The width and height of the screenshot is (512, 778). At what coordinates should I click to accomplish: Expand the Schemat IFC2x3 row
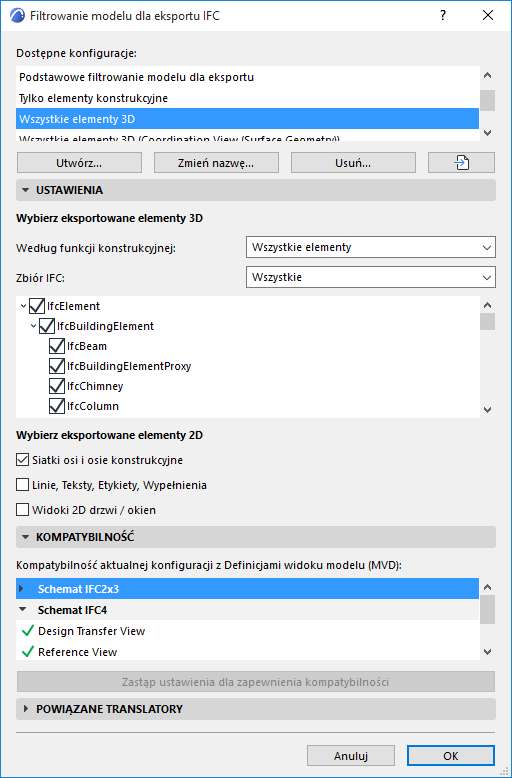(21, 589)
